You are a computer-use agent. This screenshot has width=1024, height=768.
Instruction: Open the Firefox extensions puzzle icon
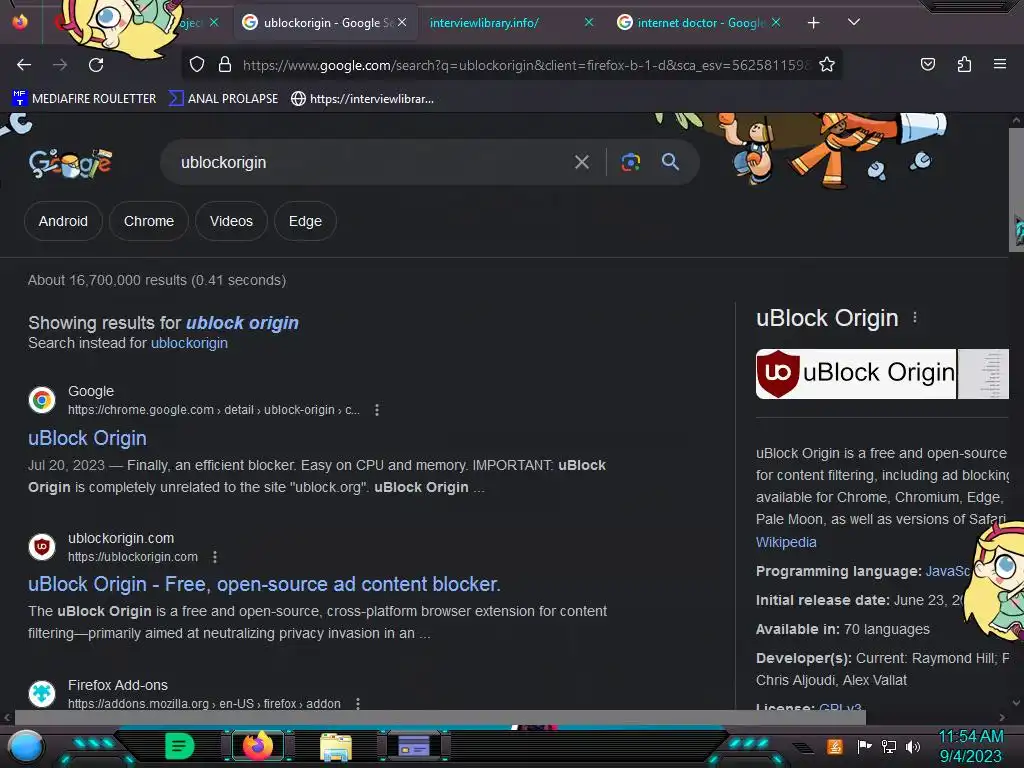[964, 64]
